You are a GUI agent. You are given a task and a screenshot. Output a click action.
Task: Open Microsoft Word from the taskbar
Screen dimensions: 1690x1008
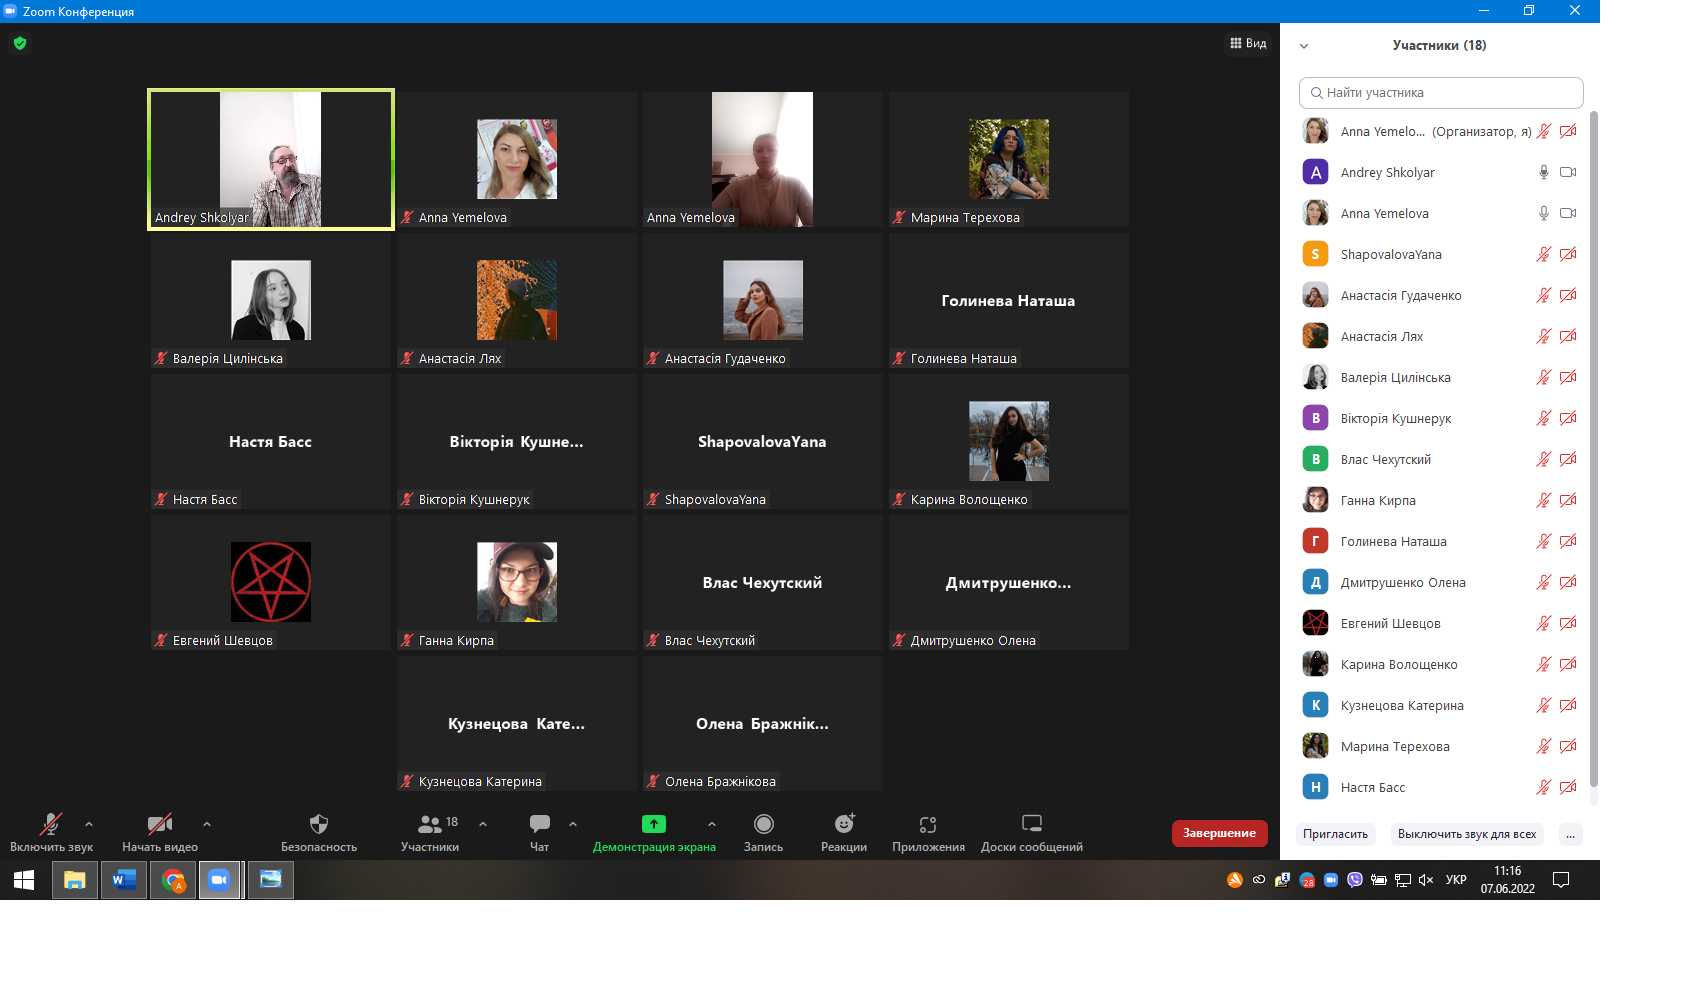coord(124,880)
